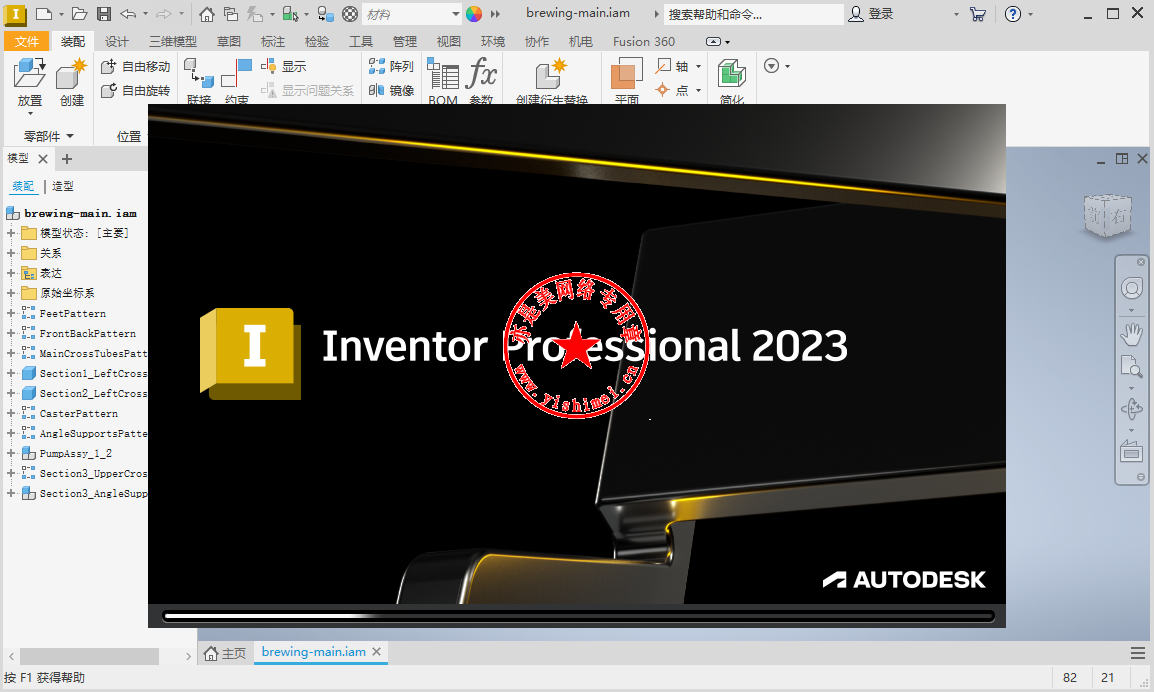Open the Axis (轴) dropdown arrow
This screenshot has height=692, width=1154.
click(x=698, y=66)
